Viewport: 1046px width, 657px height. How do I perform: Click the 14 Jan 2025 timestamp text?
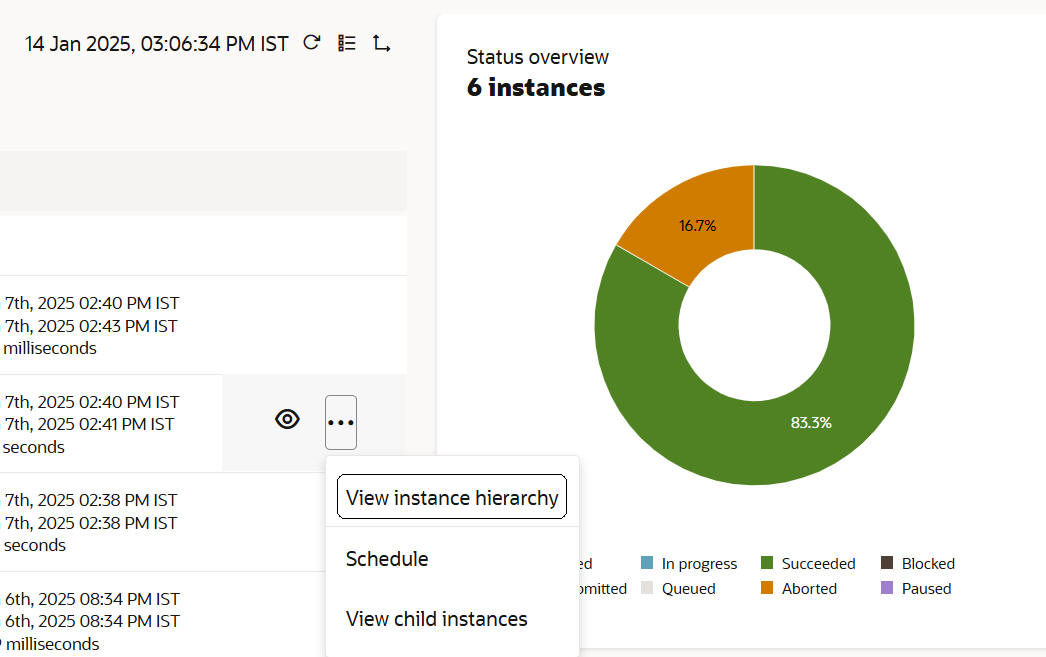157,44
